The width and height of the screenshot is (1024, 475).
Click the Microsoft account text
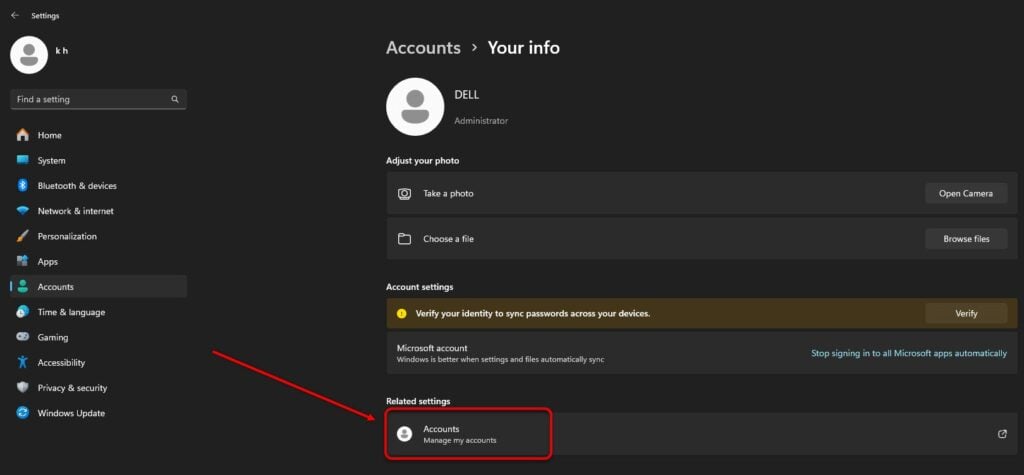click(432, 348)
